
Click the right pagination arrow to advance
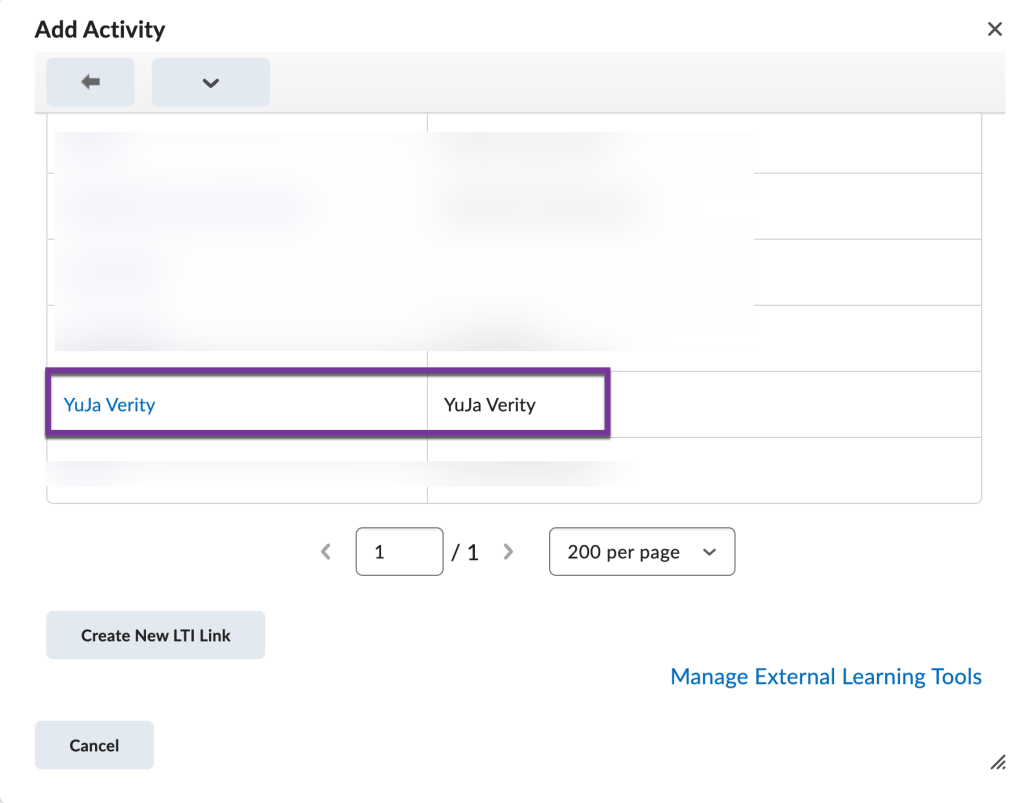(508, 551)
